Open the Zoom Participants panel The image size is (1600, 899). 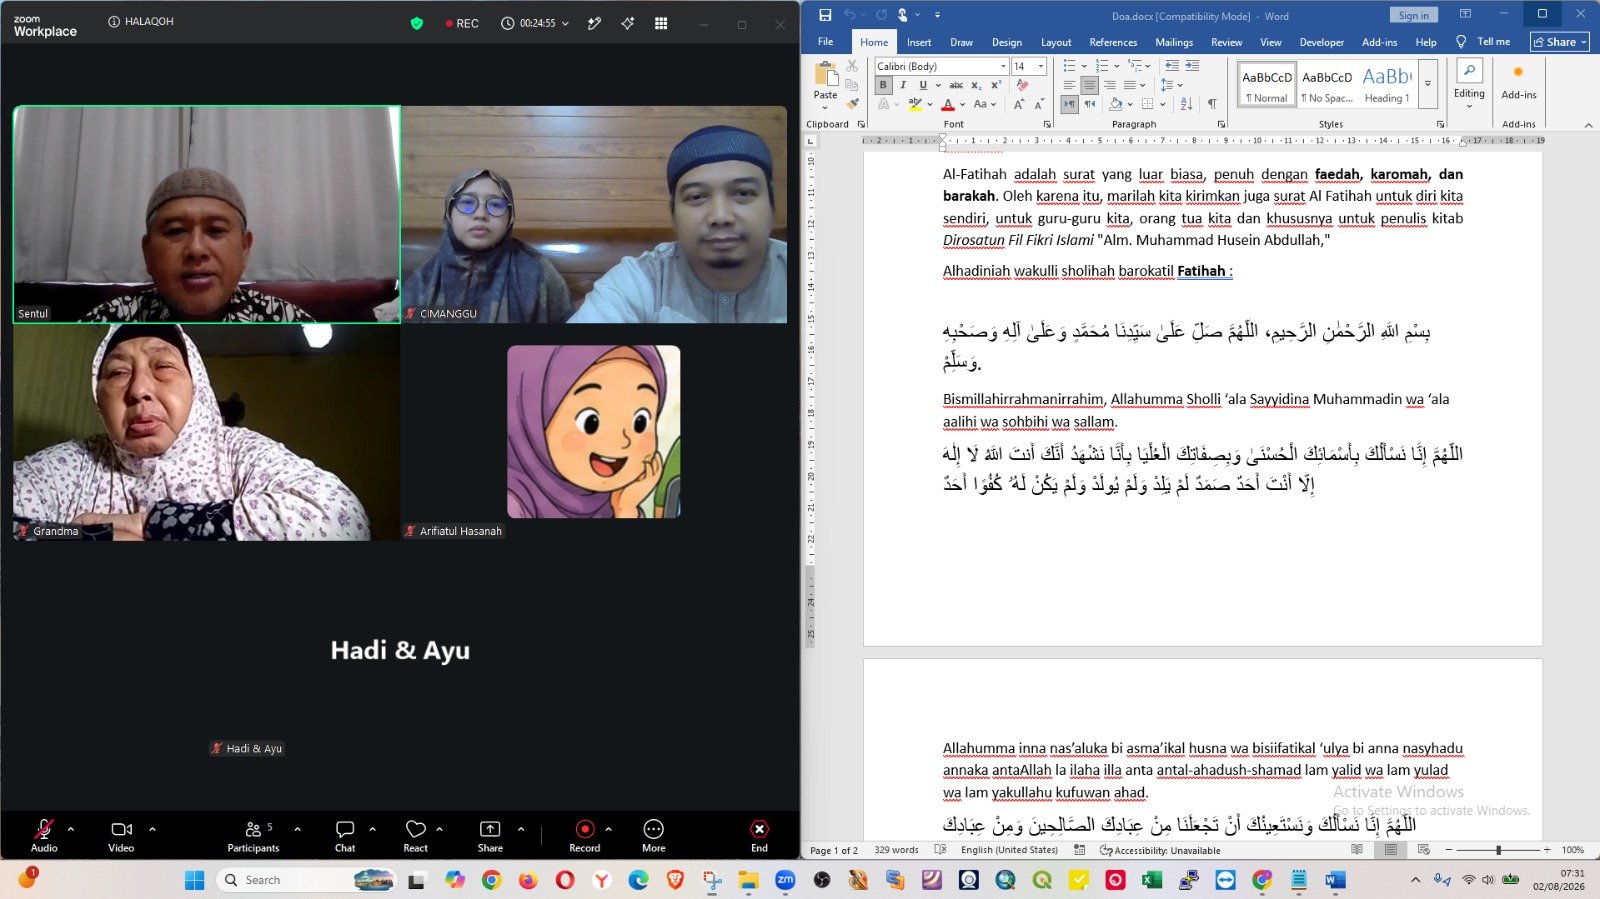tap(254, 835)
